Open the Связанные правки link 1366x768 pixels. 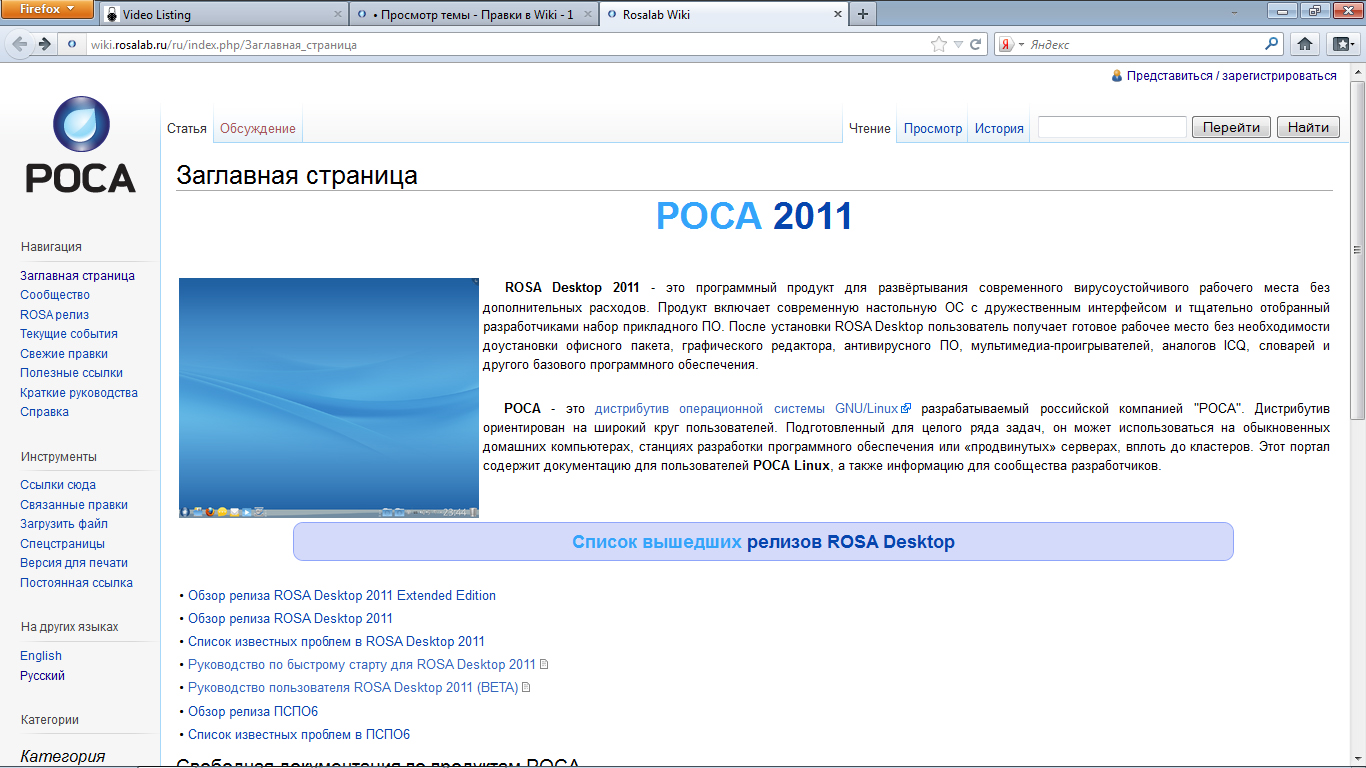click(74, 505)
